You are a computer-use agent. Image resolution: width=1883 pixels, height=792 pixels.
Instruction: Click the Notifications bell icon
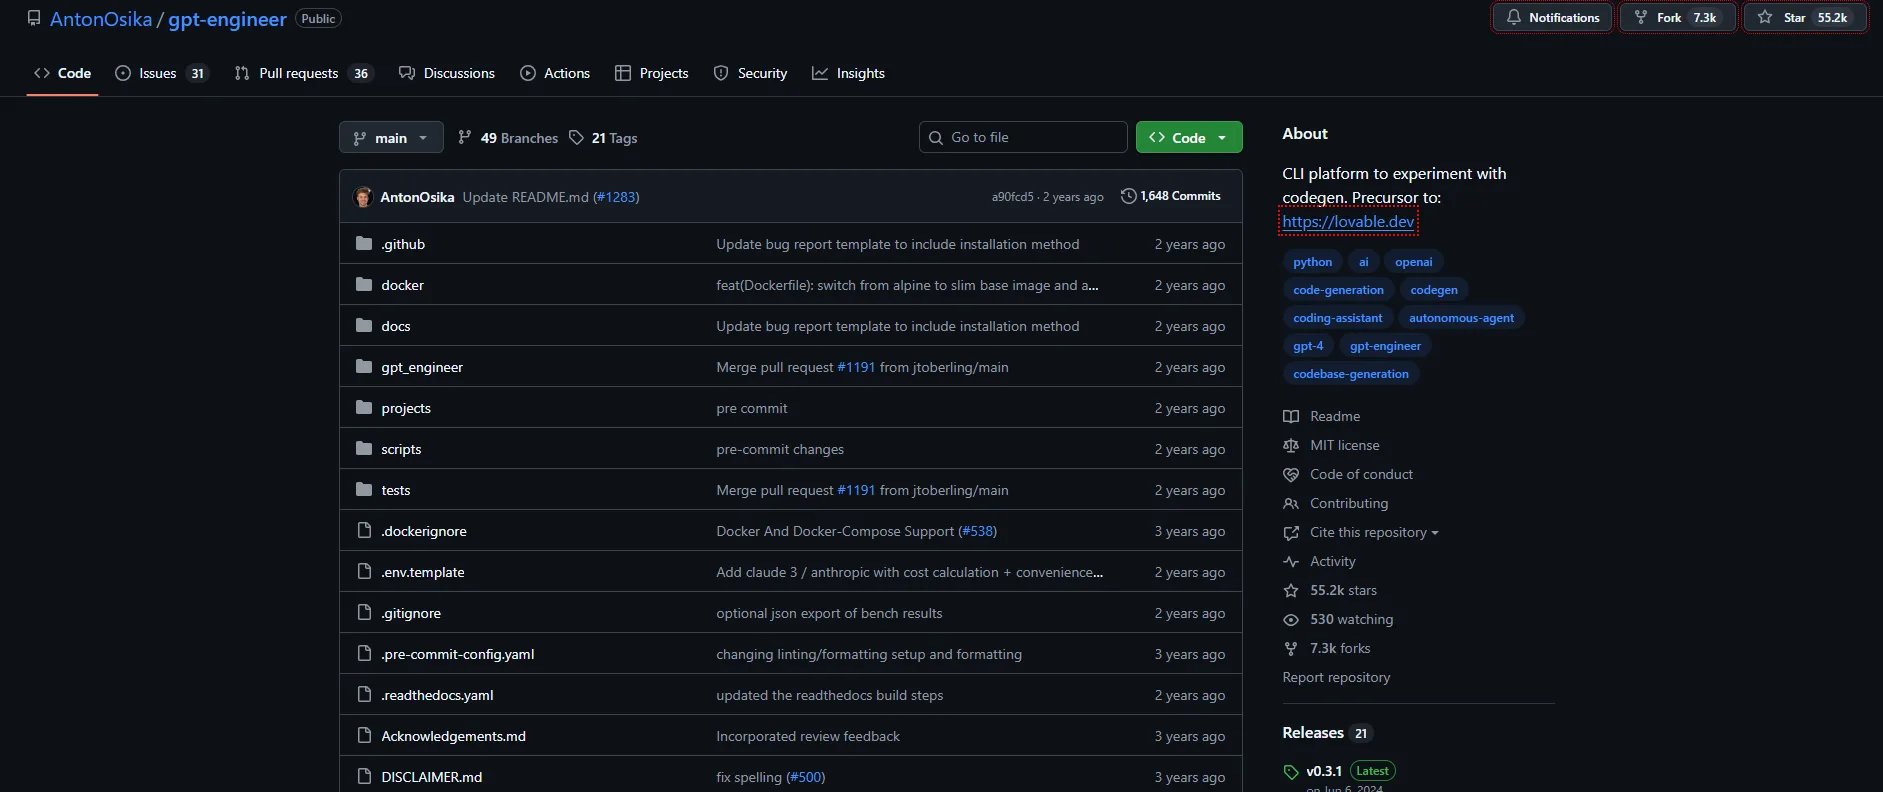[1514, 18]
